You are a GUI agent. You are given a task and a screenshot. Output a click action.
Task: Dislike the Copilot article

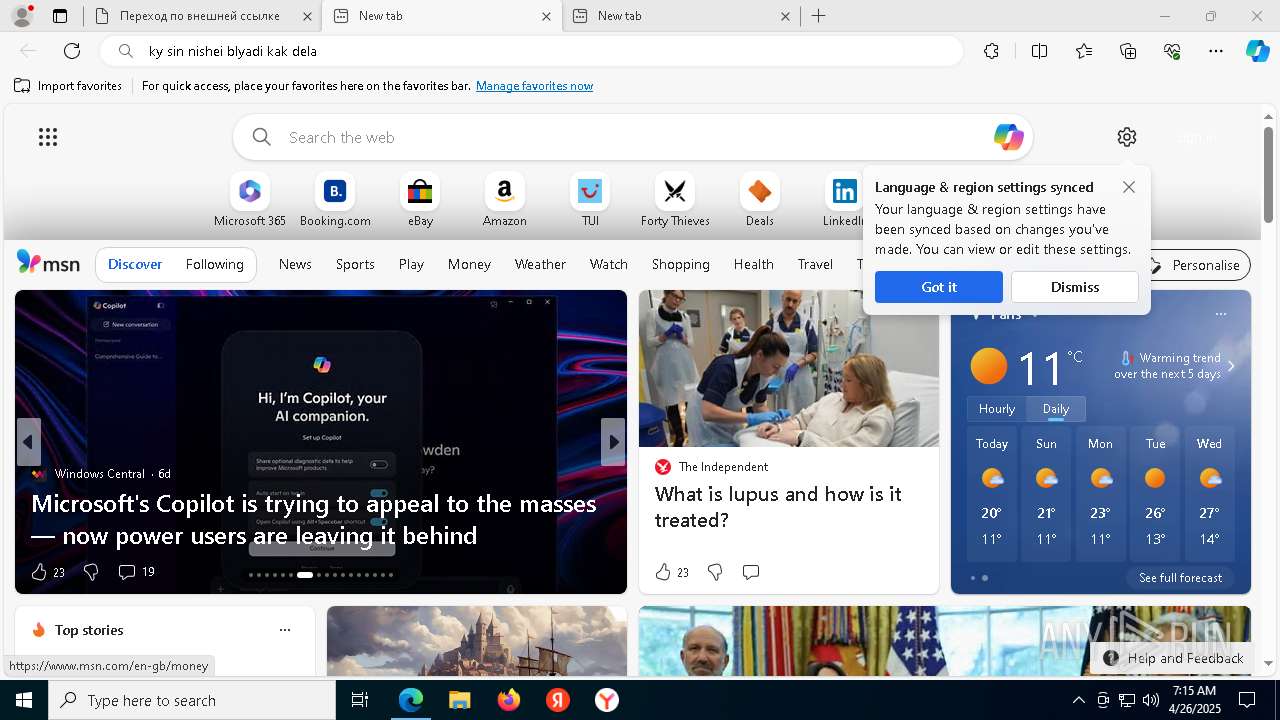click(91, 572)
